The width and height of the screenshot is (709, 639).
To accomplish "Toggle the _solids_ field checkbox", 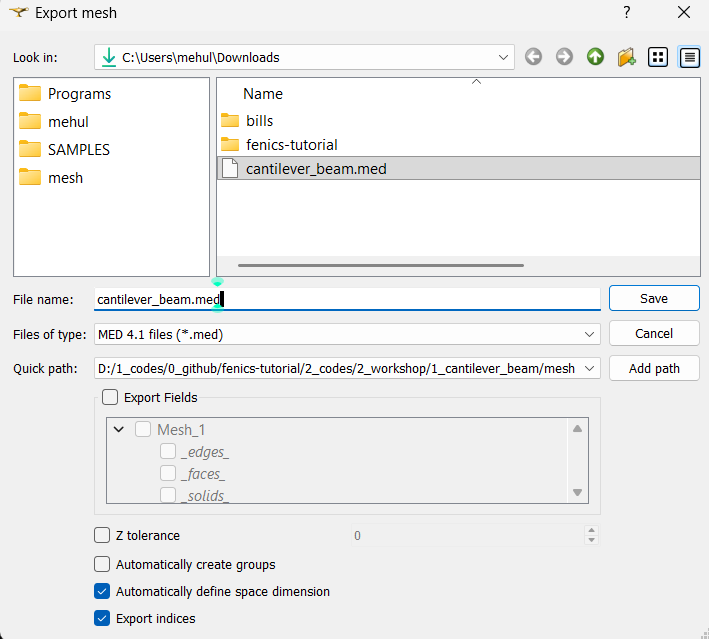I will [168, 495].
